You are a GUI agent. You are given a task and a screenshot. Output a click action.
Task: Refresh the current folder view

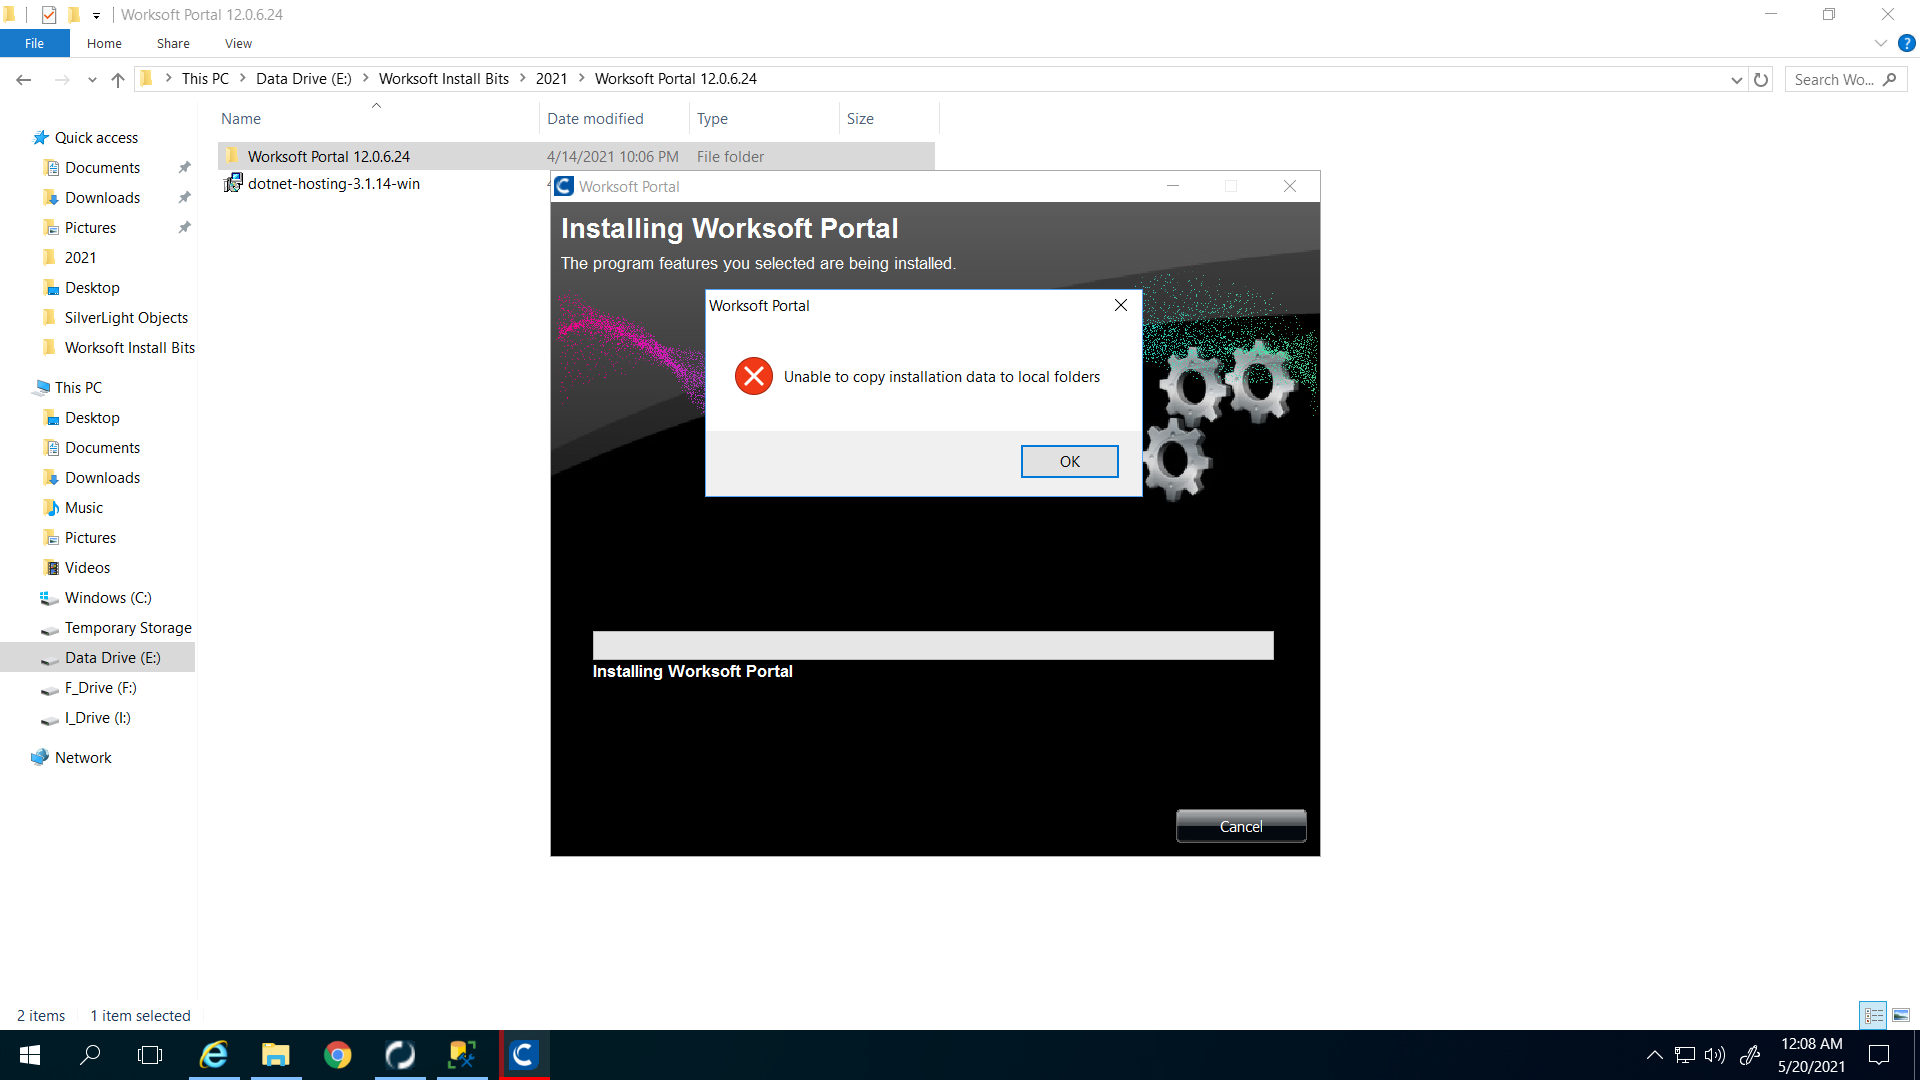(1761, 79)
